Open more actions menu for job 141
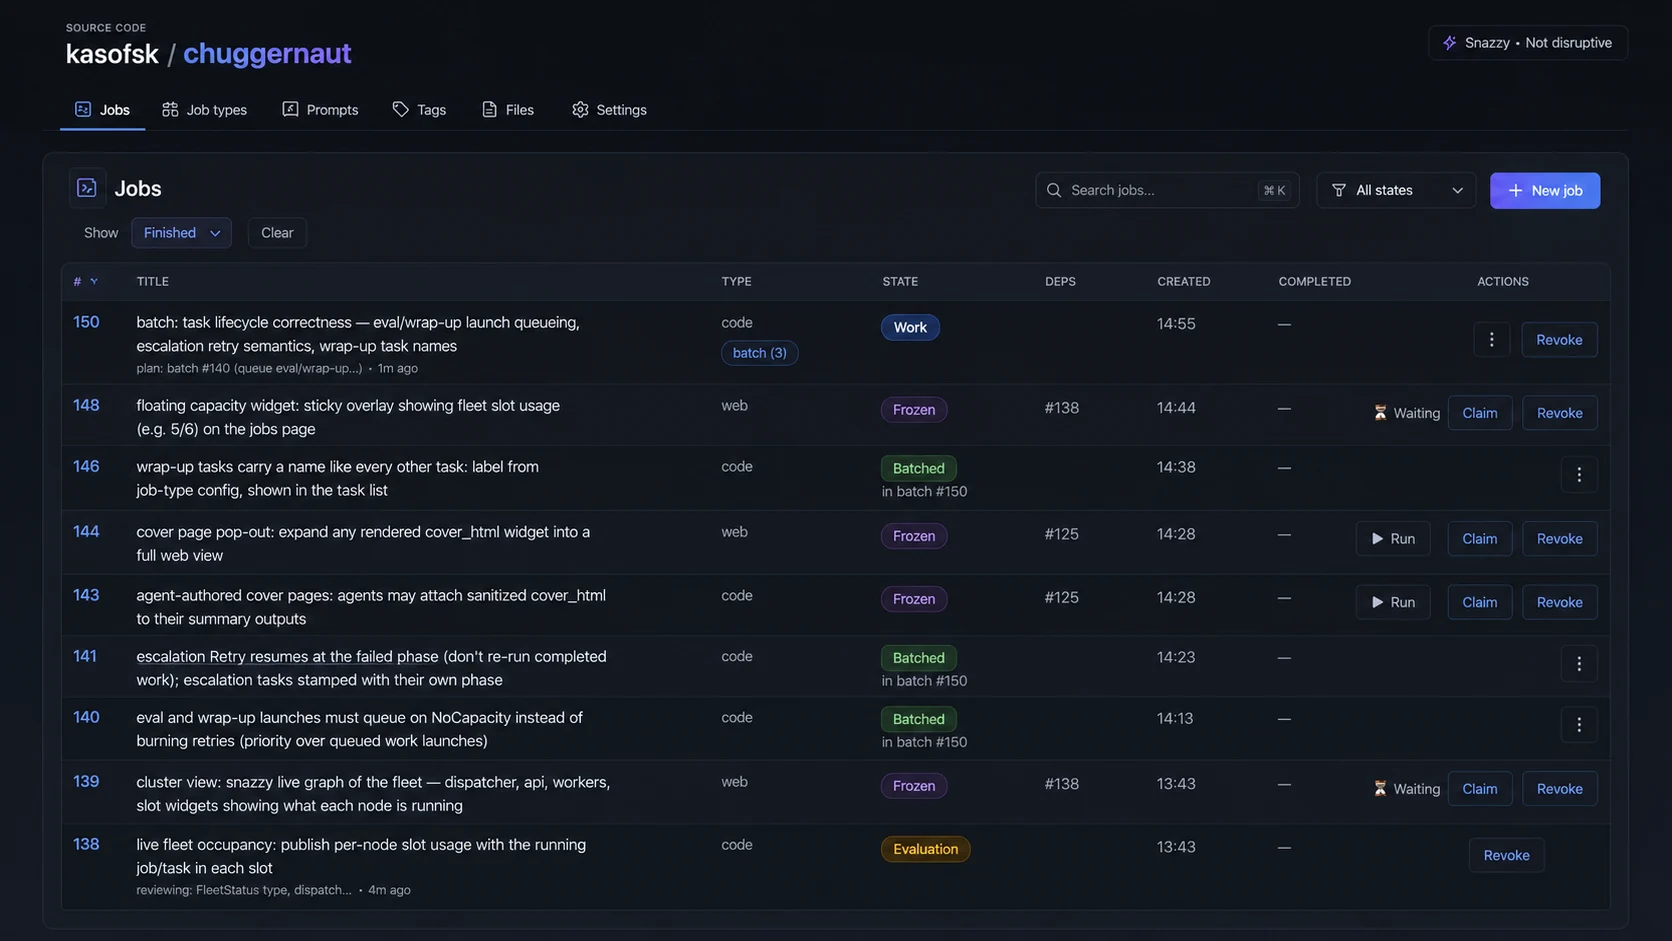This screenshot has width=1672, height=941. (x=1579, y=664)
